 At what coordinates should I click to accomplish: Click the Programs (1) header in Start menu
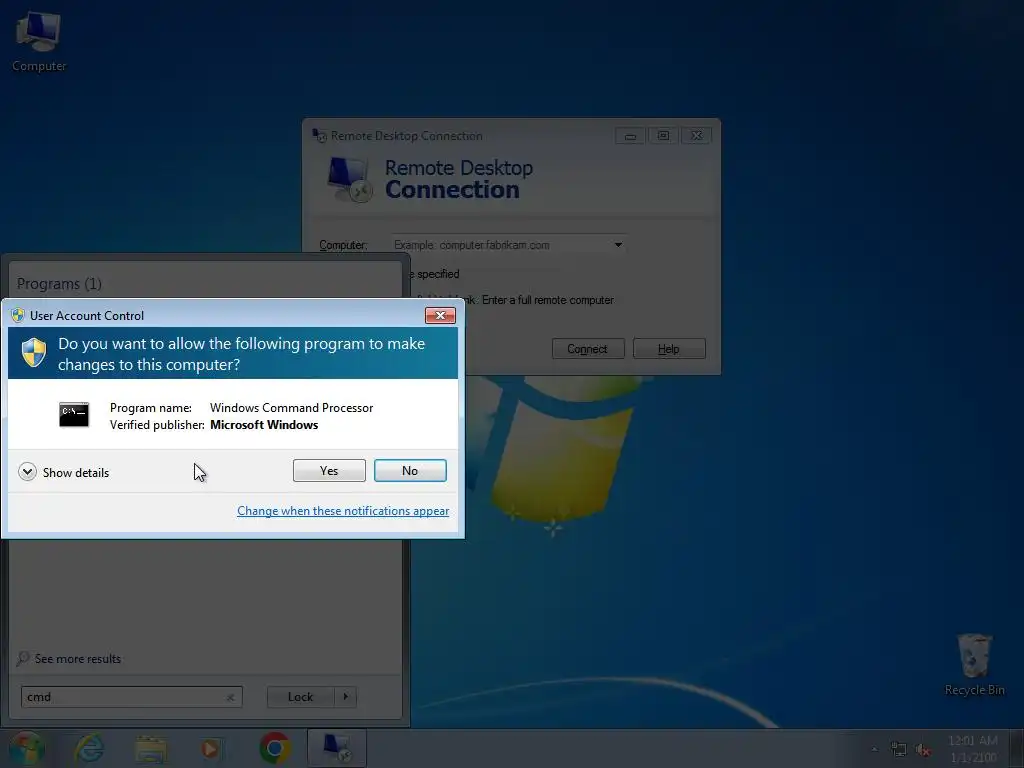tap(59, 284)
